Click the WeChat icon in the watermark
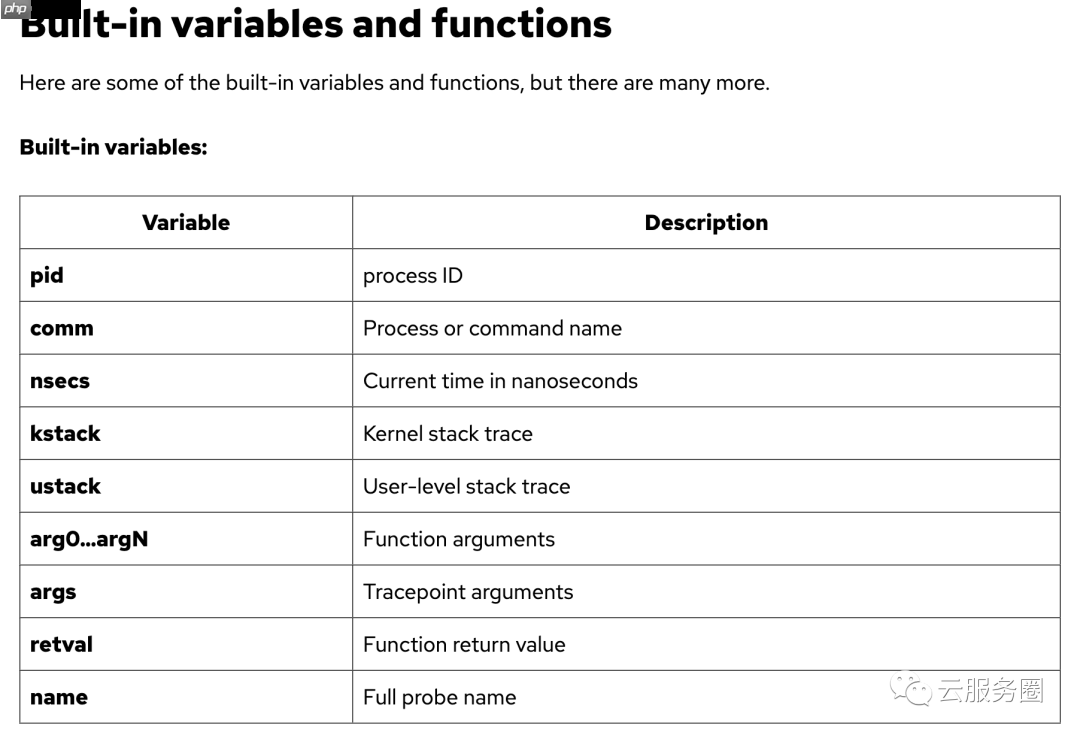Image resolution: width=1080 pixels, height=738 pixels. point(911,689)
